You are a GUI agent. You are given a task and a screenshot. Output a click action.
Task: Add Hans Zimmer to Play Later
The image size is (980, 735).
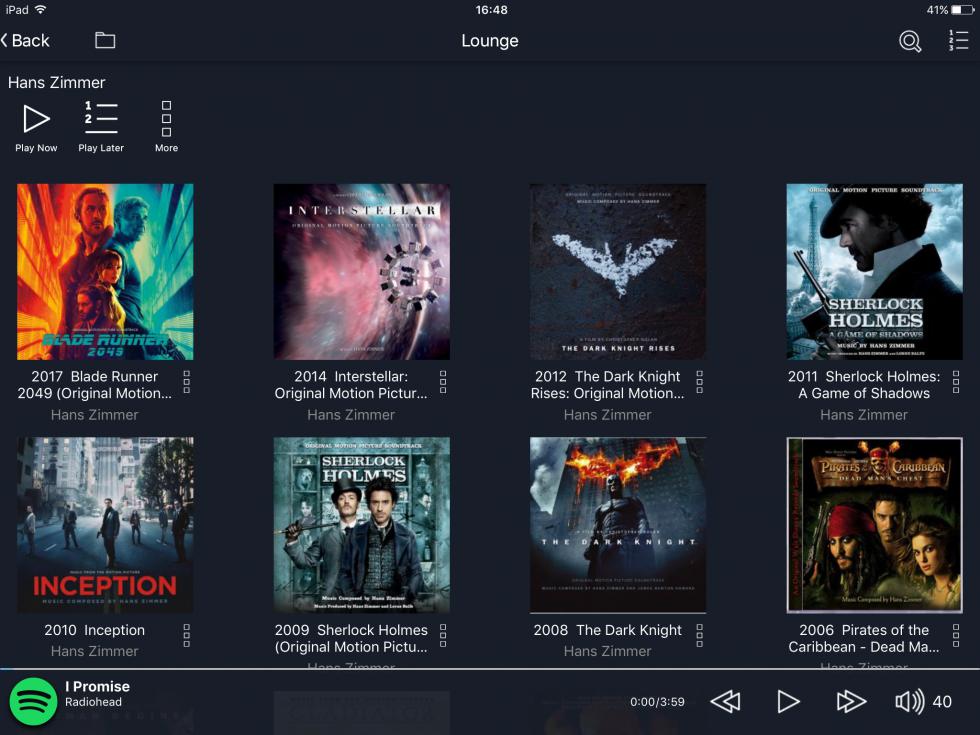point(101,127)
